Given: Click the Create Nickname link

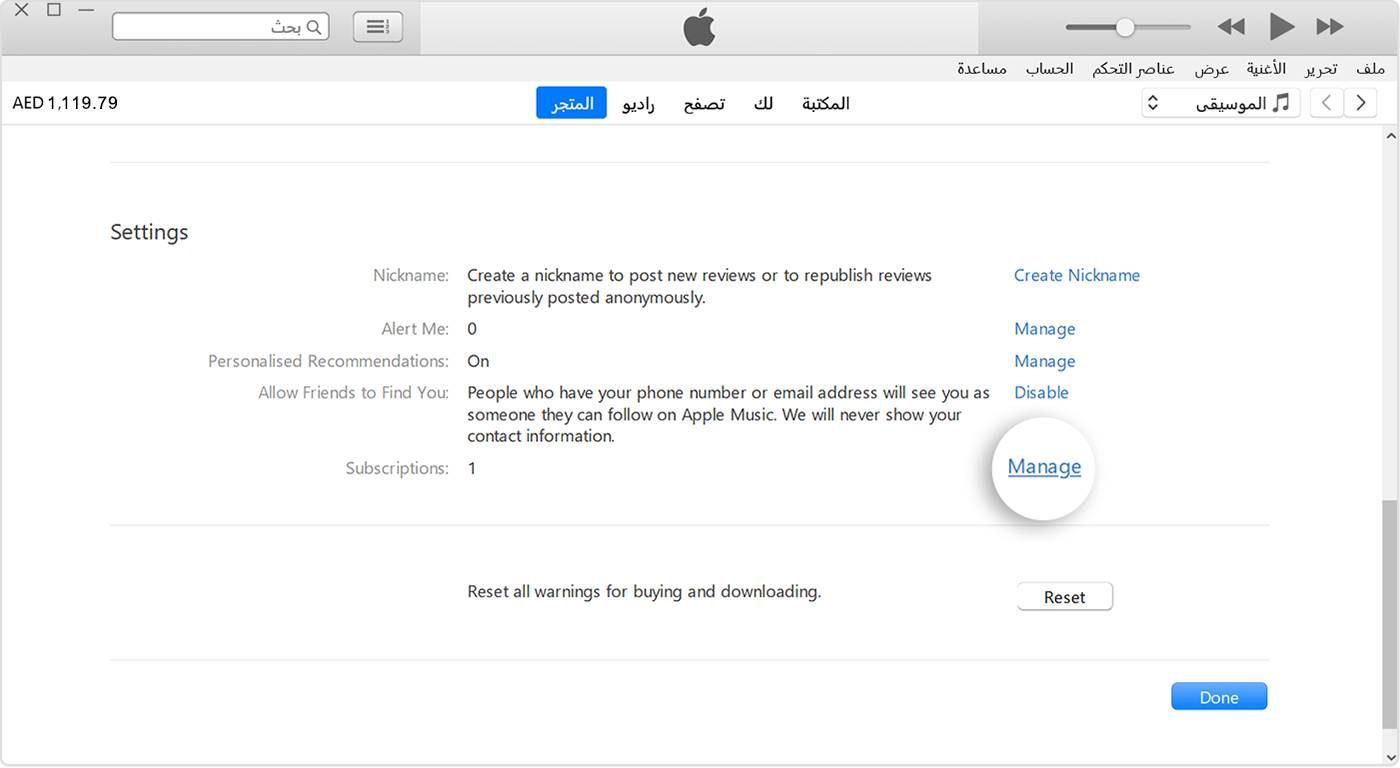Looking at the screenshot, I should coord(1077,275).
